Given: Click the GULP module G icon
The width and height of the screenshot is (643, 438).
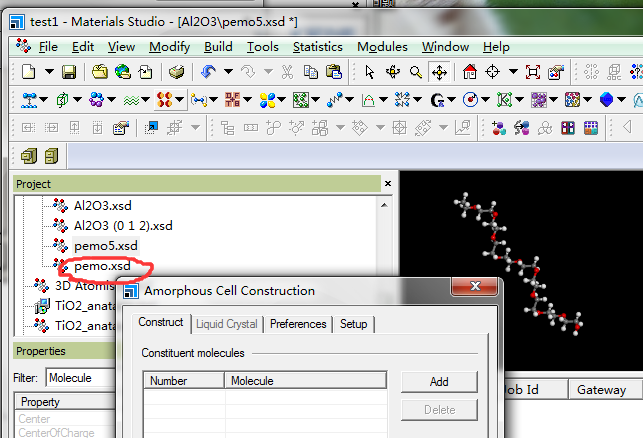Looking at the screenshot, I should coord(437,100).
